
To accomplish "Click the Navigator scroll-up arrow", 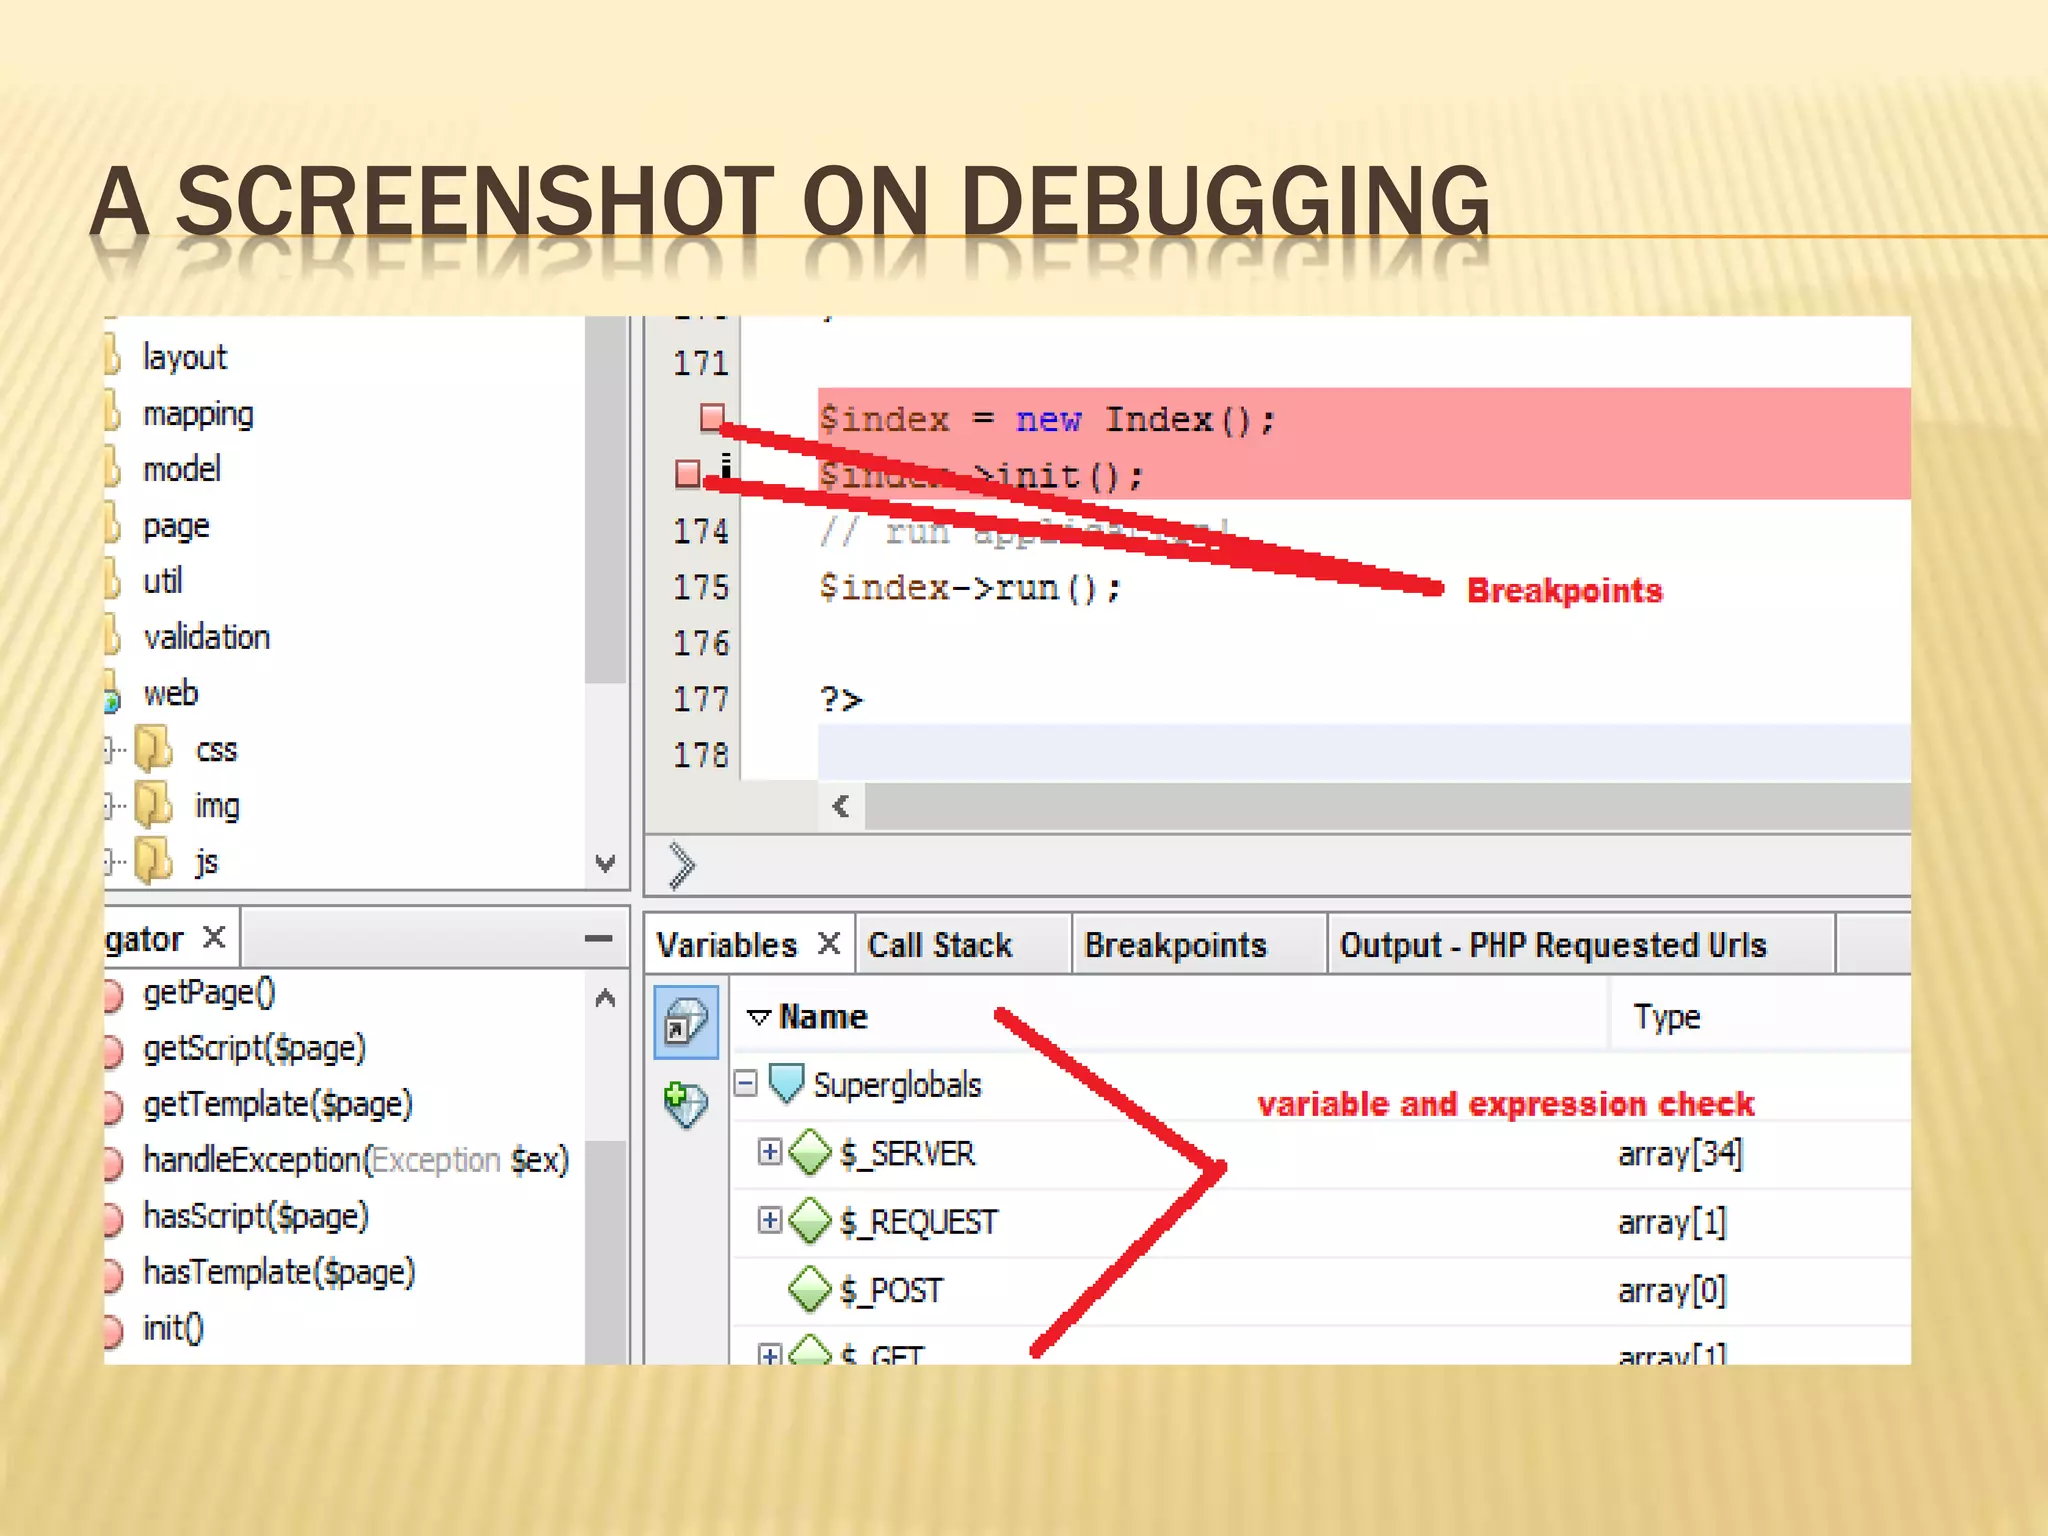I will (605, 998).
